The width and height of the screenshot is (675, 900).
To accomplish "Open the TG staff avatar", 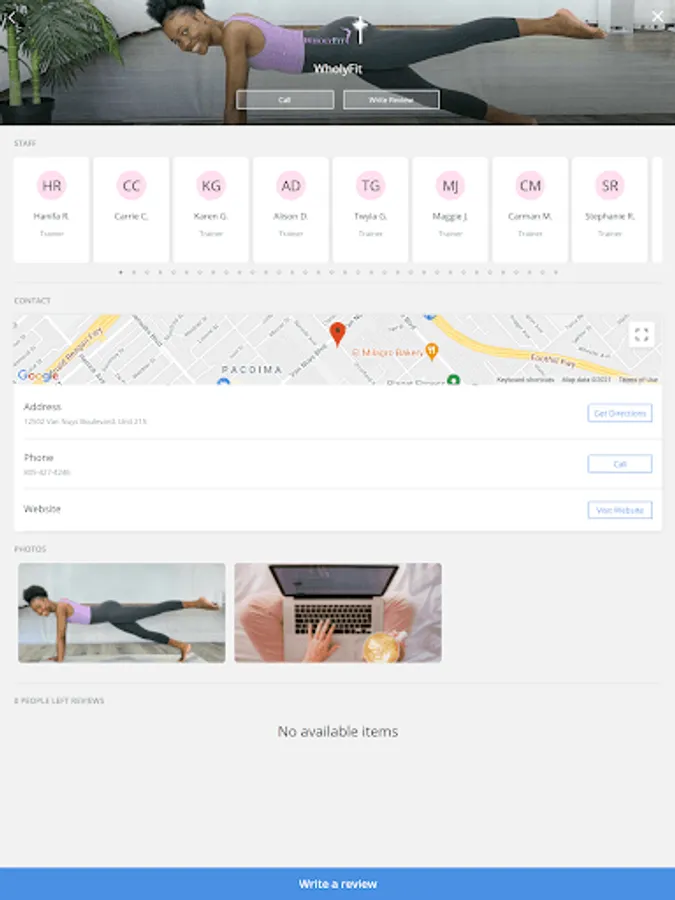I will pos(370,185).
